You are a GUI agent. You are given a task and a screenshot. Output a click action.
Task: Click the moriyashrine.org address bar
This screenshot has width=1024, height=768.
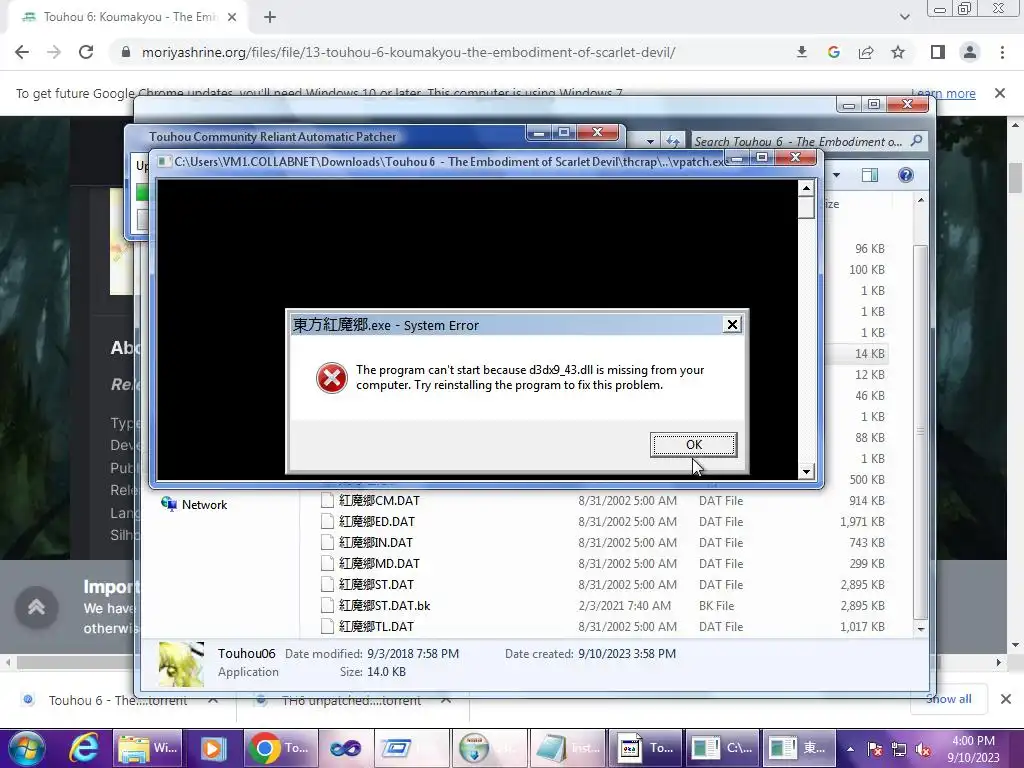tap(408, 52)
